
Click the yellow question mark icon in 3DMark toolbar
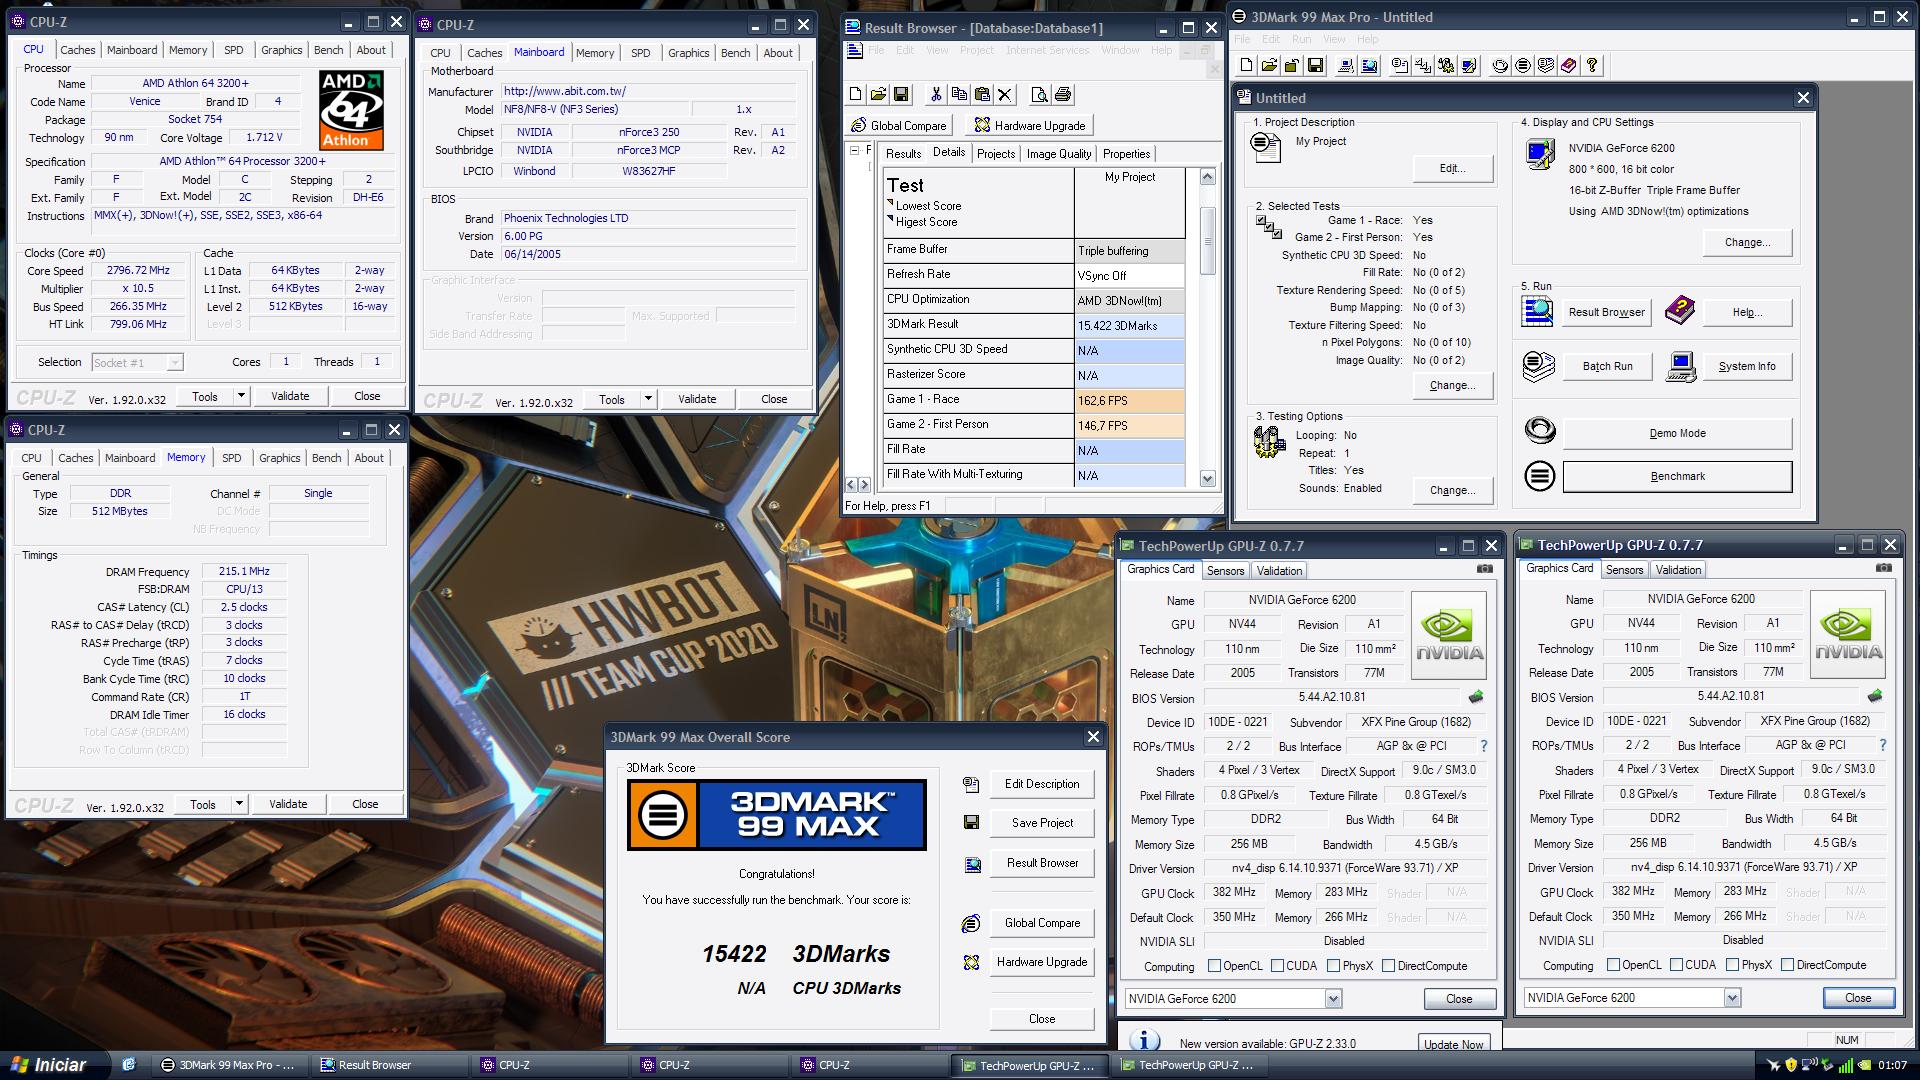tap(1592, 65)
